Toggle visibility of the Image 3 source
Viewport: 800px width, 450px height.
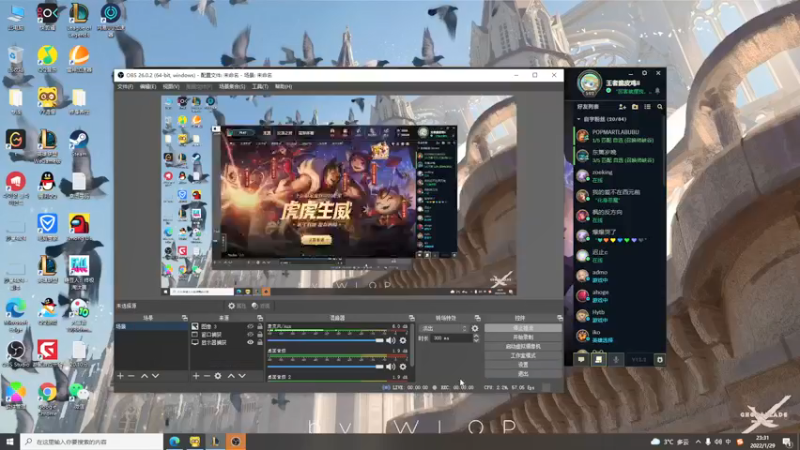250,327
